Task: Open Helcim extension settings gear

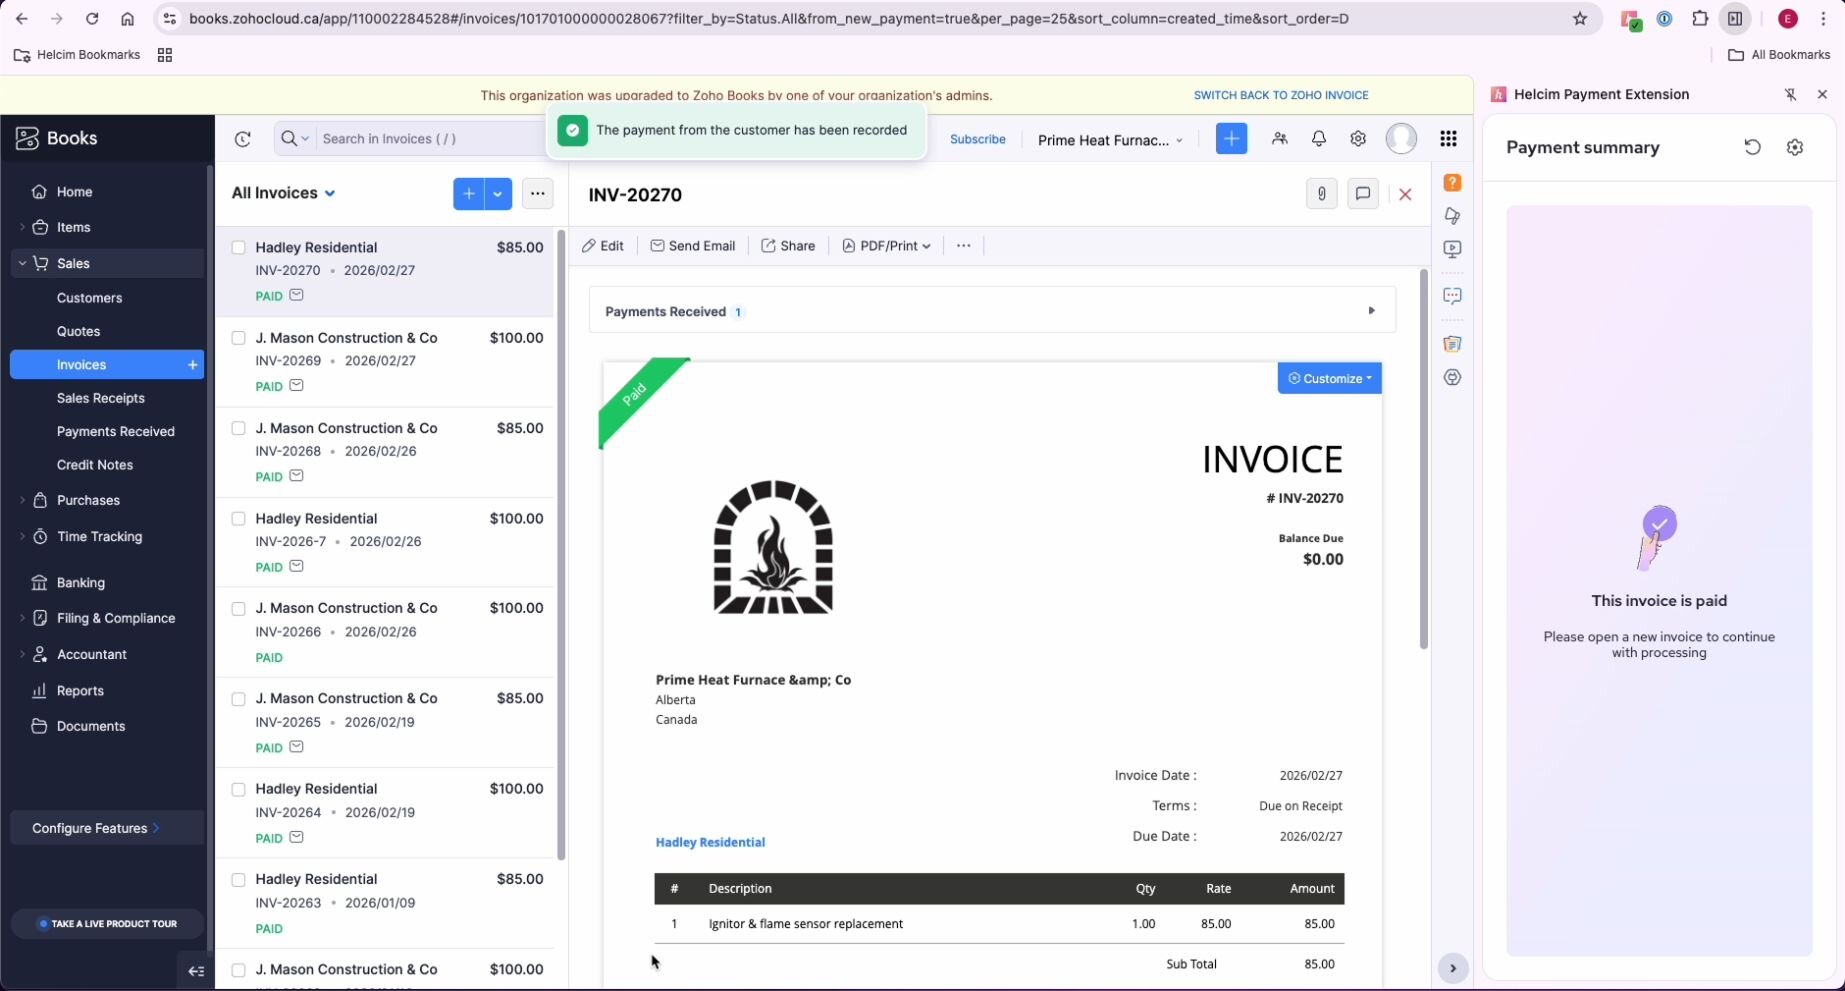Action: point(1794,147)
